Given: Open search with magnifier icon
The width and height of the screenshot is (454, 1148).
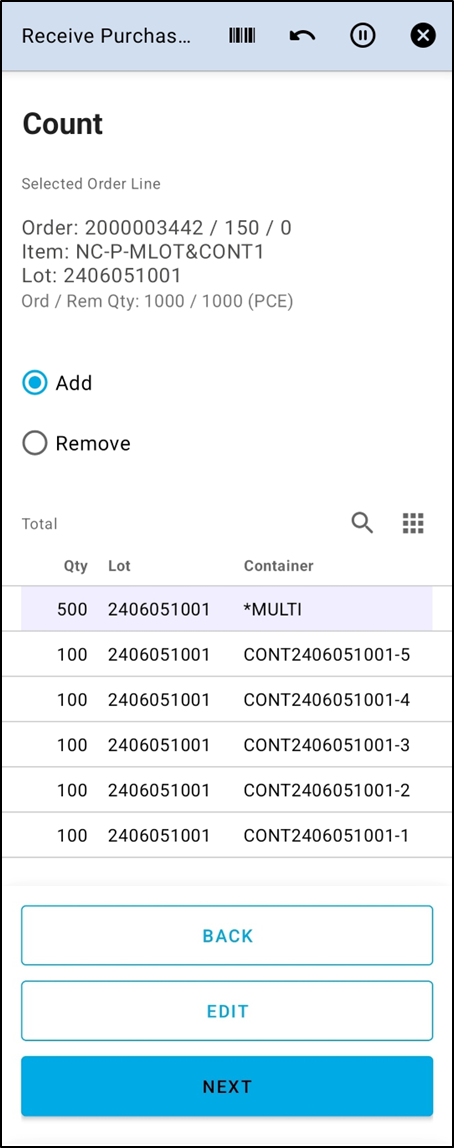Looking at the screenshot, I should [x=362, y=523].
